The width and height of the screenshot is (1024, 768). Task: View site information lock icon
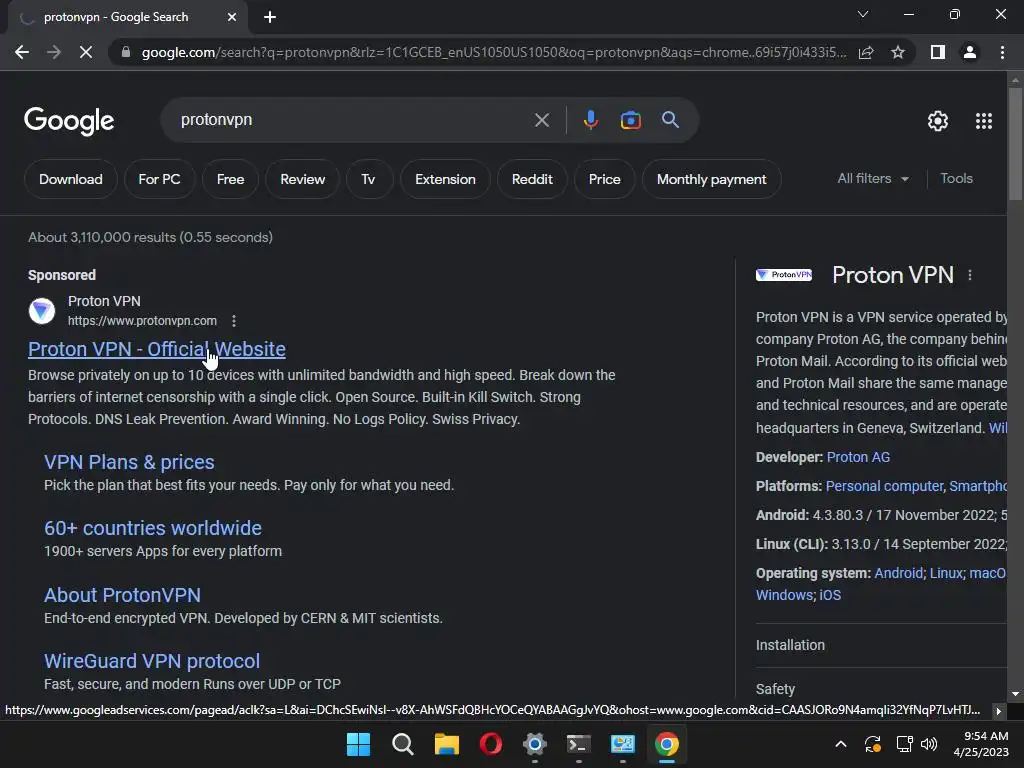(x=126, y=52)
